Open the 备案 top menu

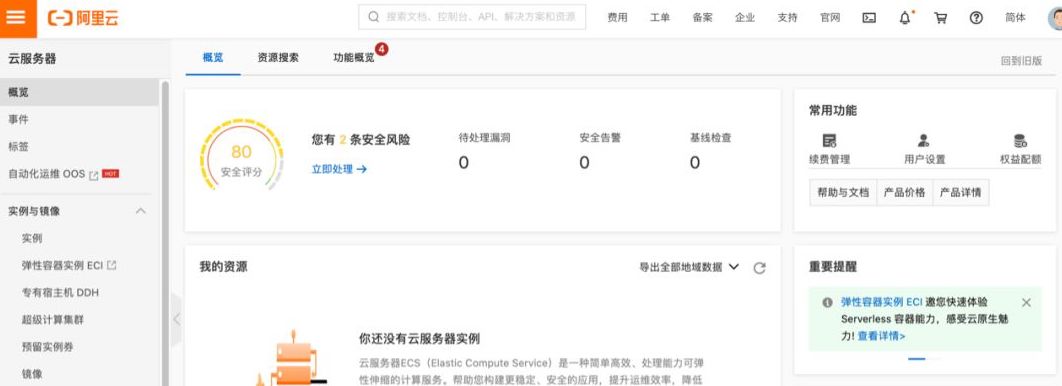pos(702,18)
